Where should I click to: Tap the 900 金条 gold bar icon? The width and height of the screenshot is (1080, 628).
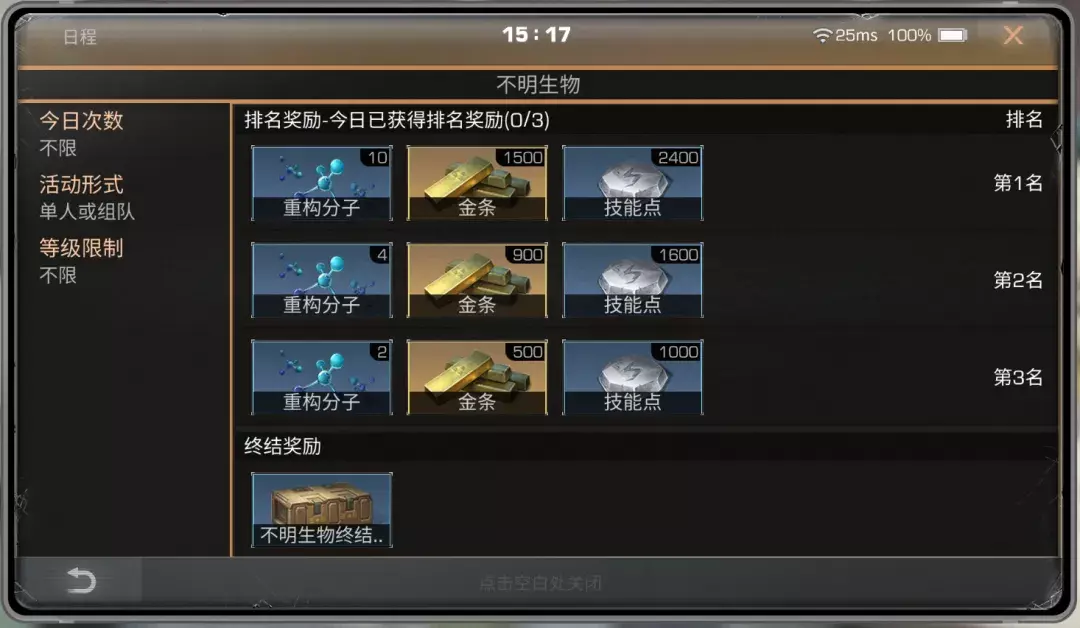tap(477, 280)
